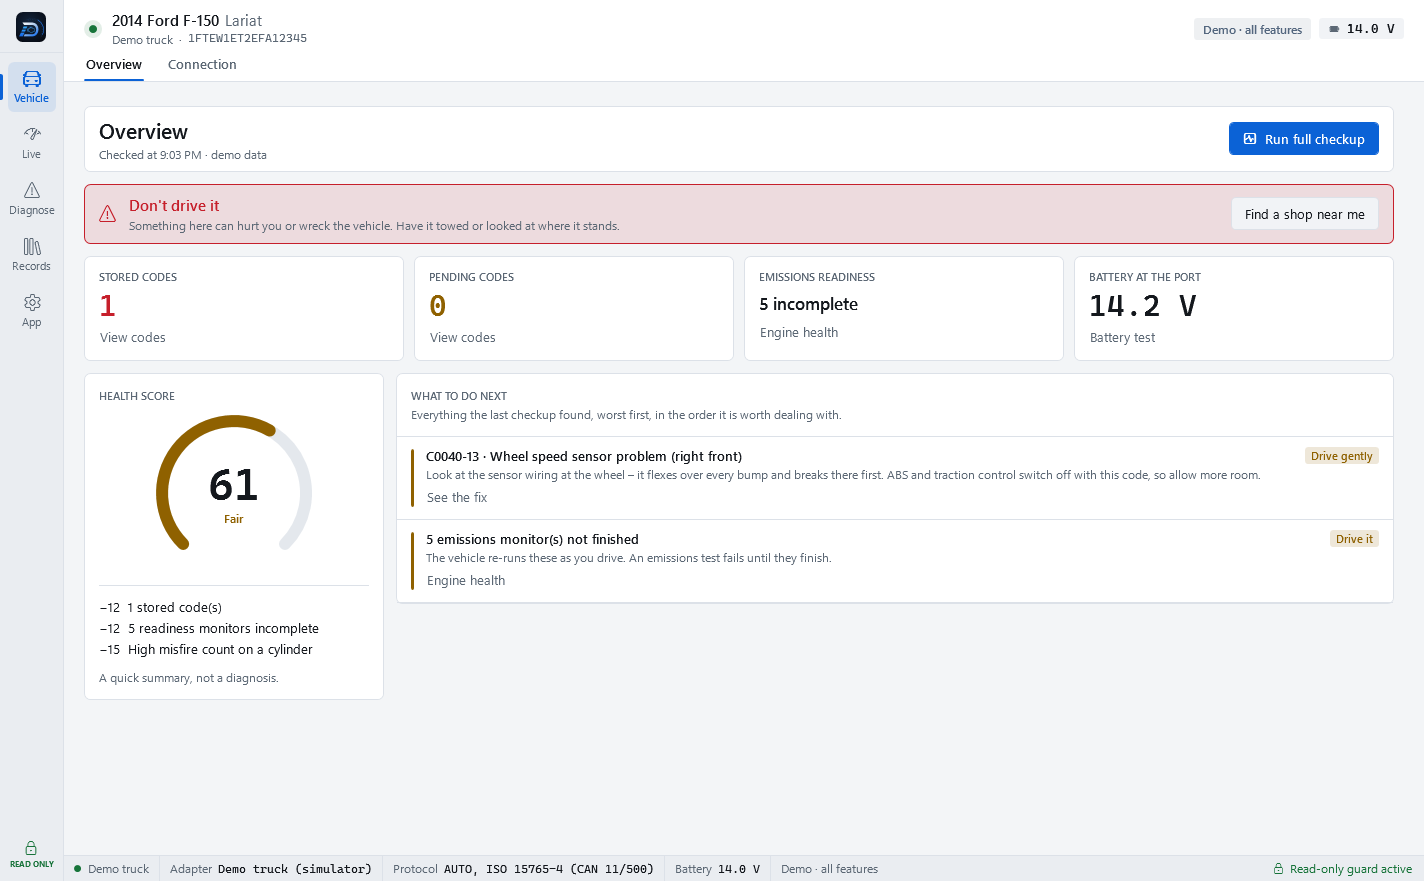Viewport: 1424px width, 881px height.
Task: Click the warning triangle in red banner
Action: (x=107, y=214)
